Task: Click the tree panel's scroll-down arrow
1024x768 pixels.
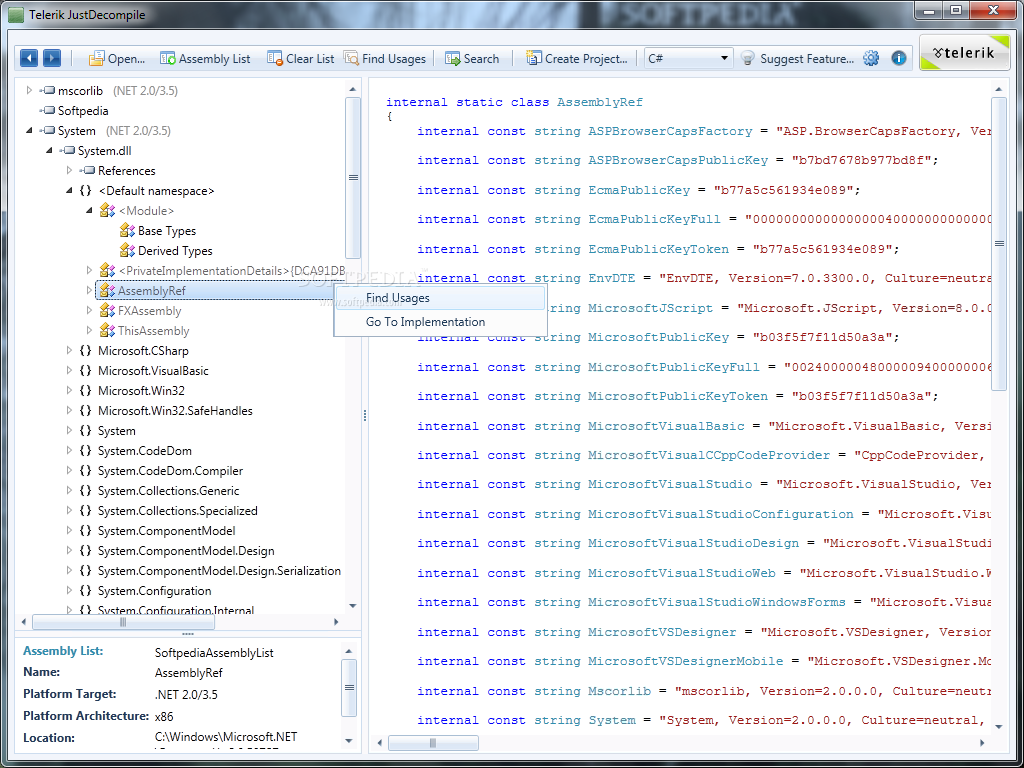Action: 353,605
